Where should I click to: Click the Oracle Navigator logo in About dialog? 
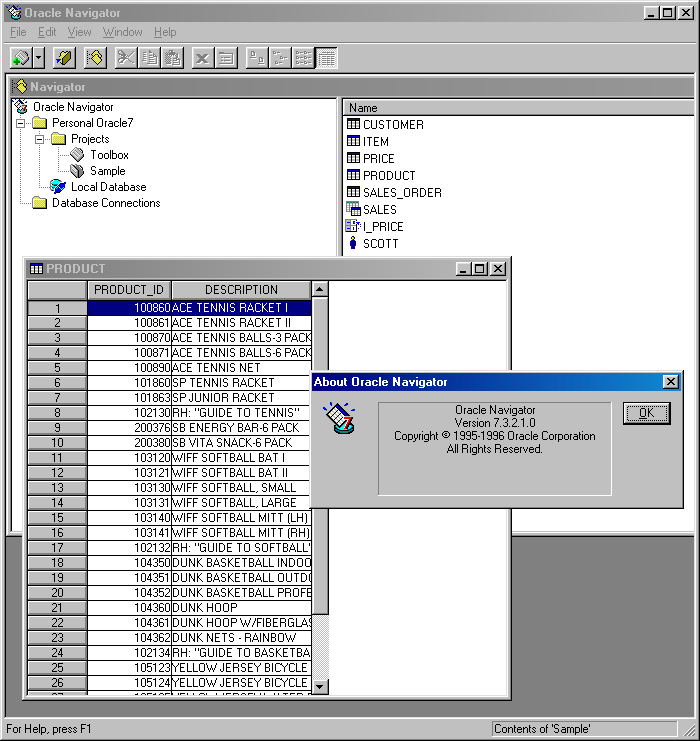click(x=340, y=419)
